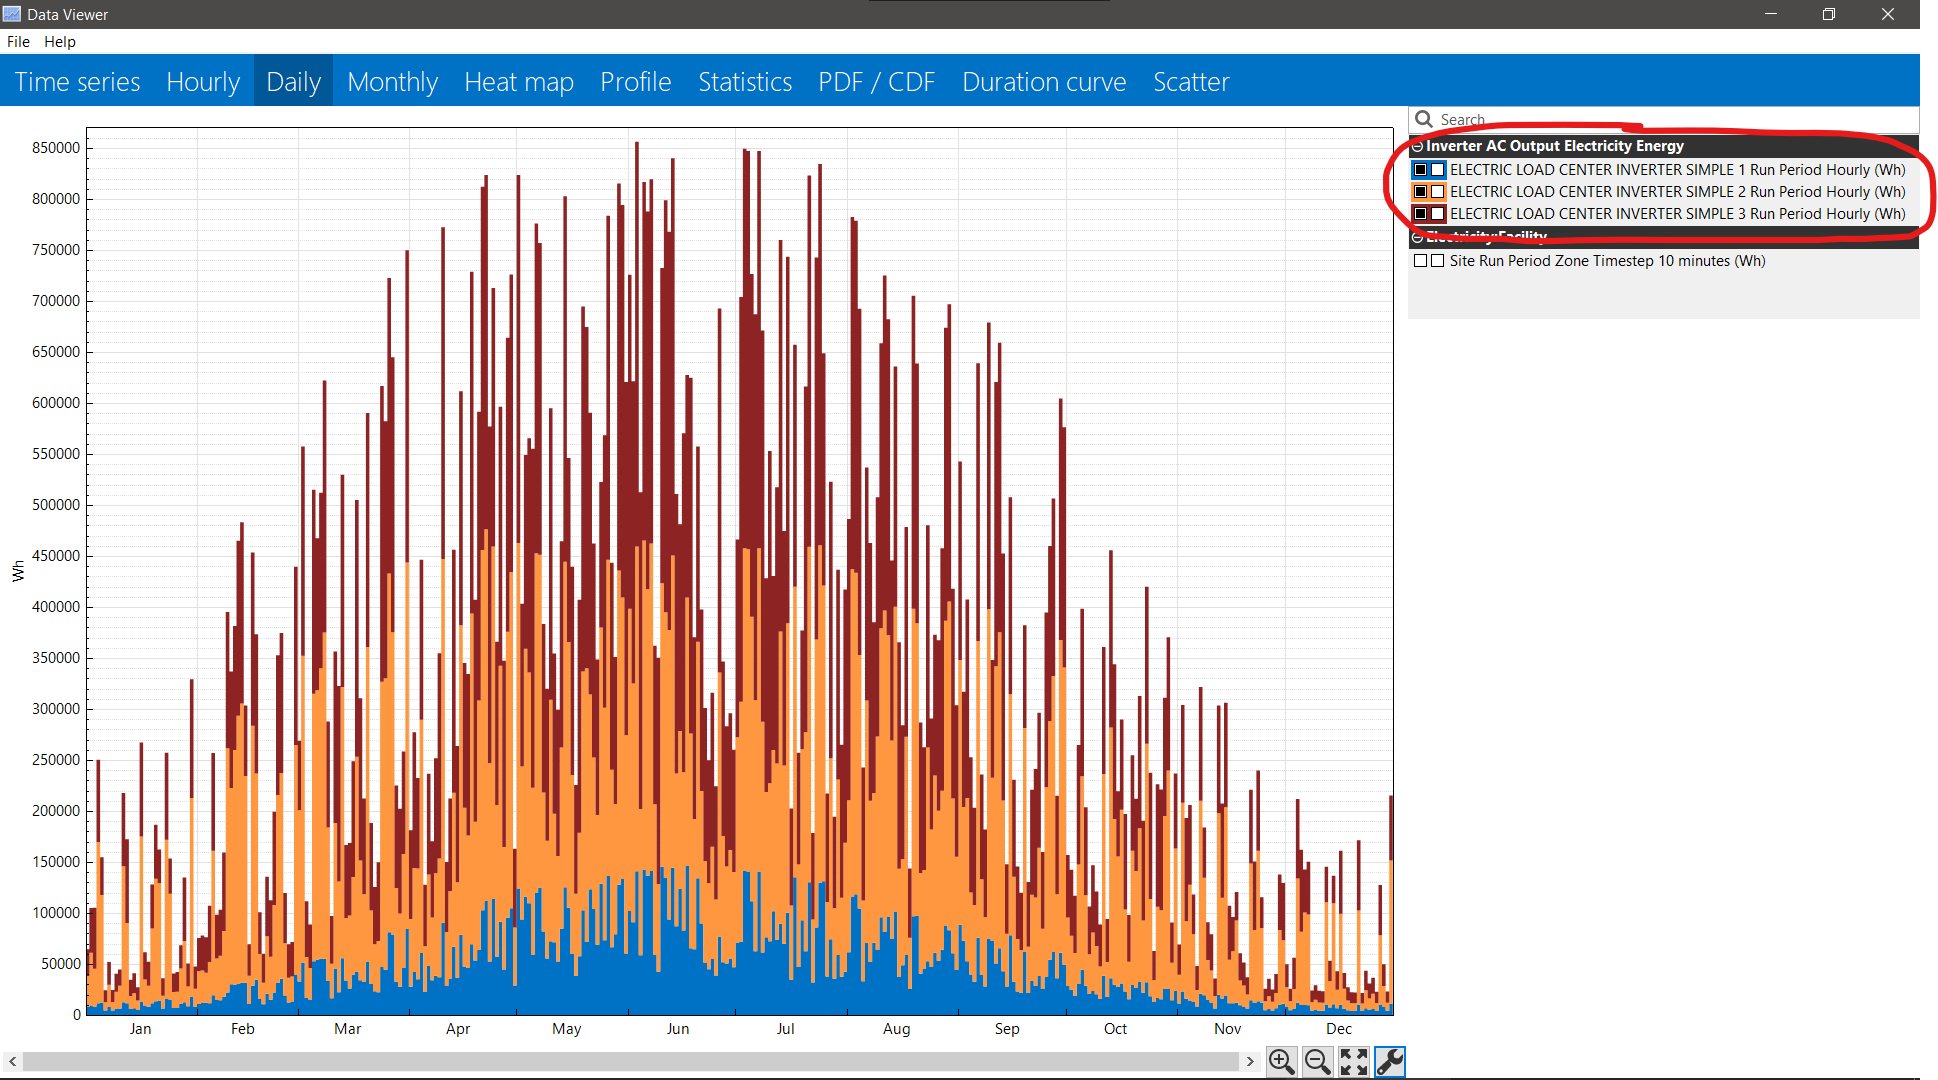Viewport: 1938px width, 1080px height.
Task: Switch to the Monthly tab
Action: click(x=392, y=82)
